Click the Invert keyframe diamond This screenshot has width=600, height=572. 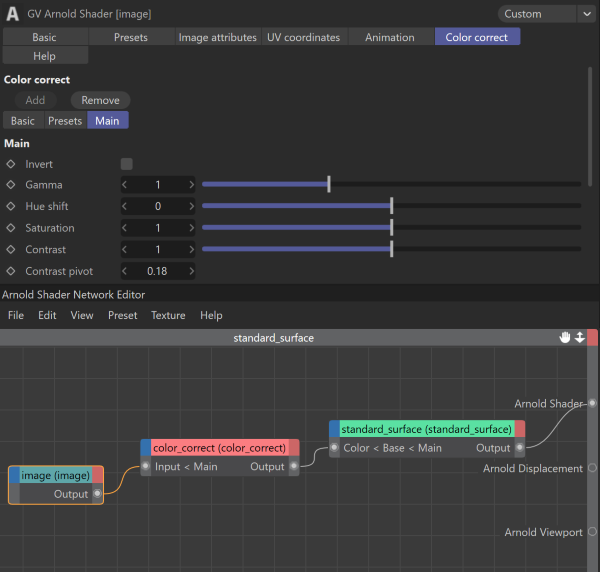pos(11,164)
